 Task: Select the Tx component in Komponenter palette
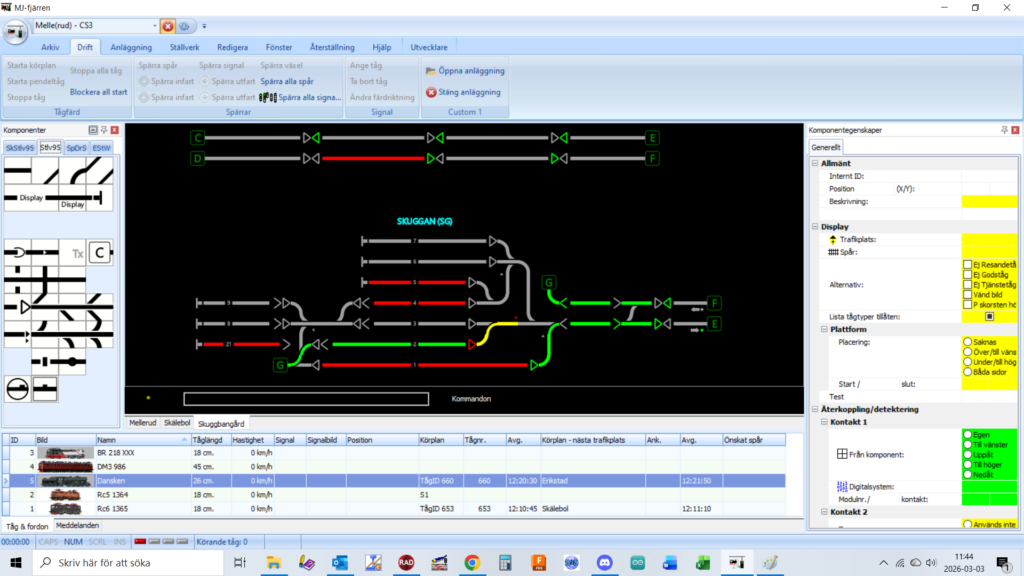pos(77,254)
